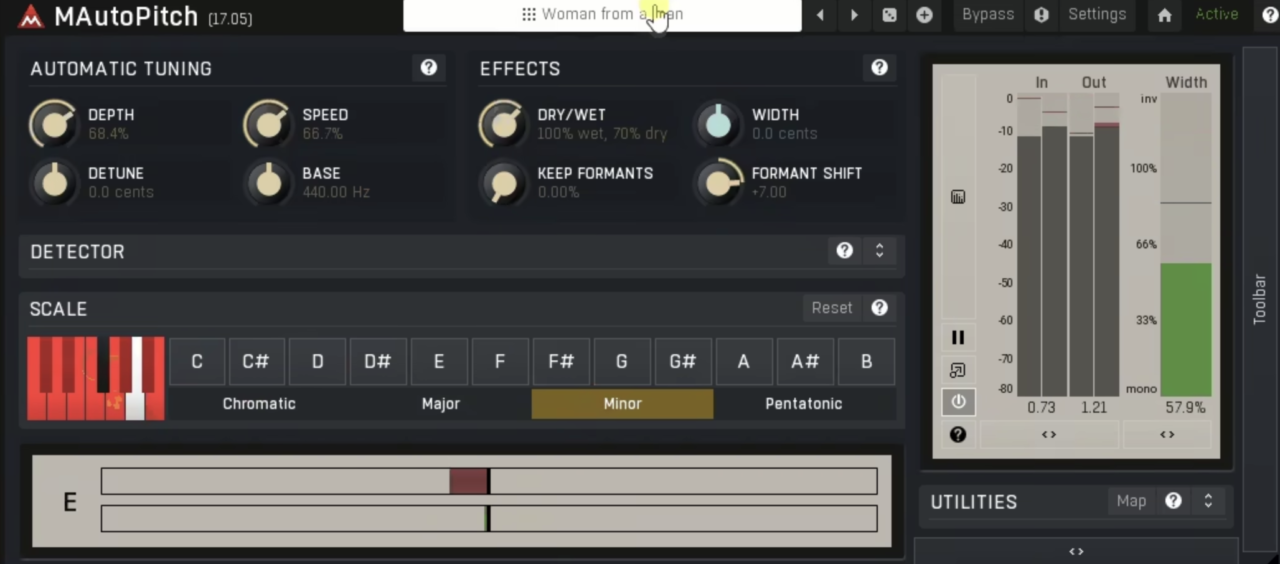Click the SPEED knob
This screenshot has width=1280, height=564.
268,124
